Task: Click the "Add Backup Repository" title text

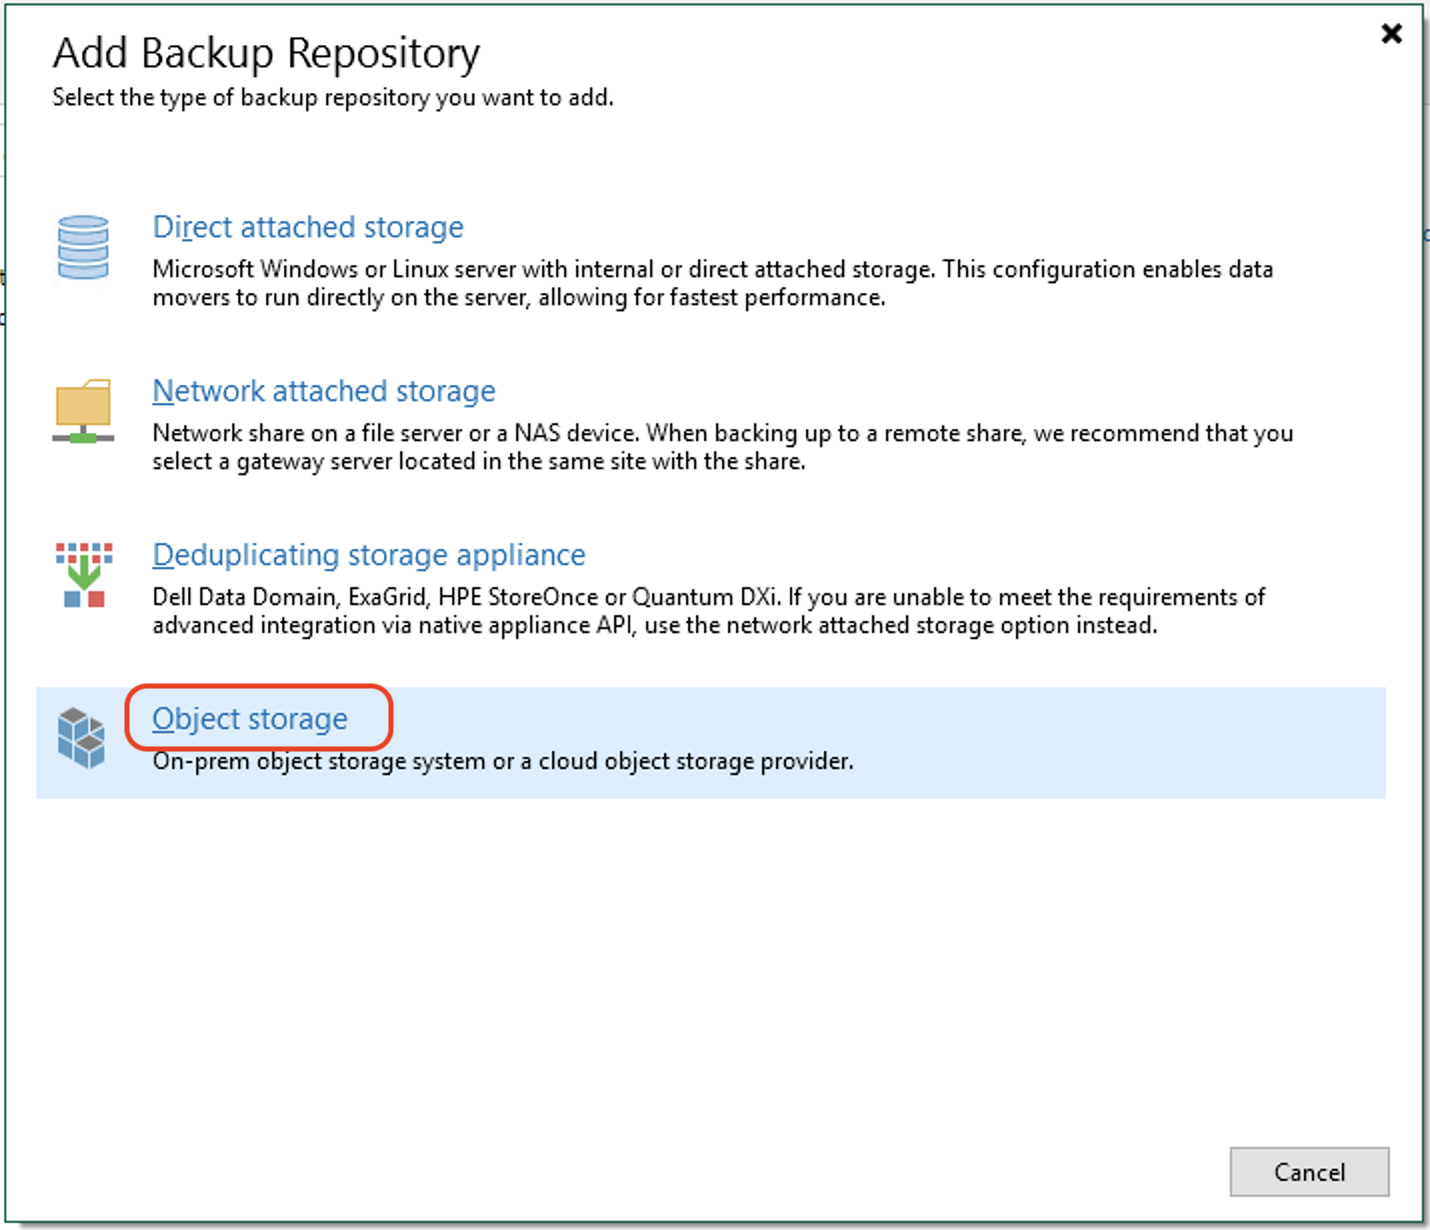Action: [x=266, y=53]
